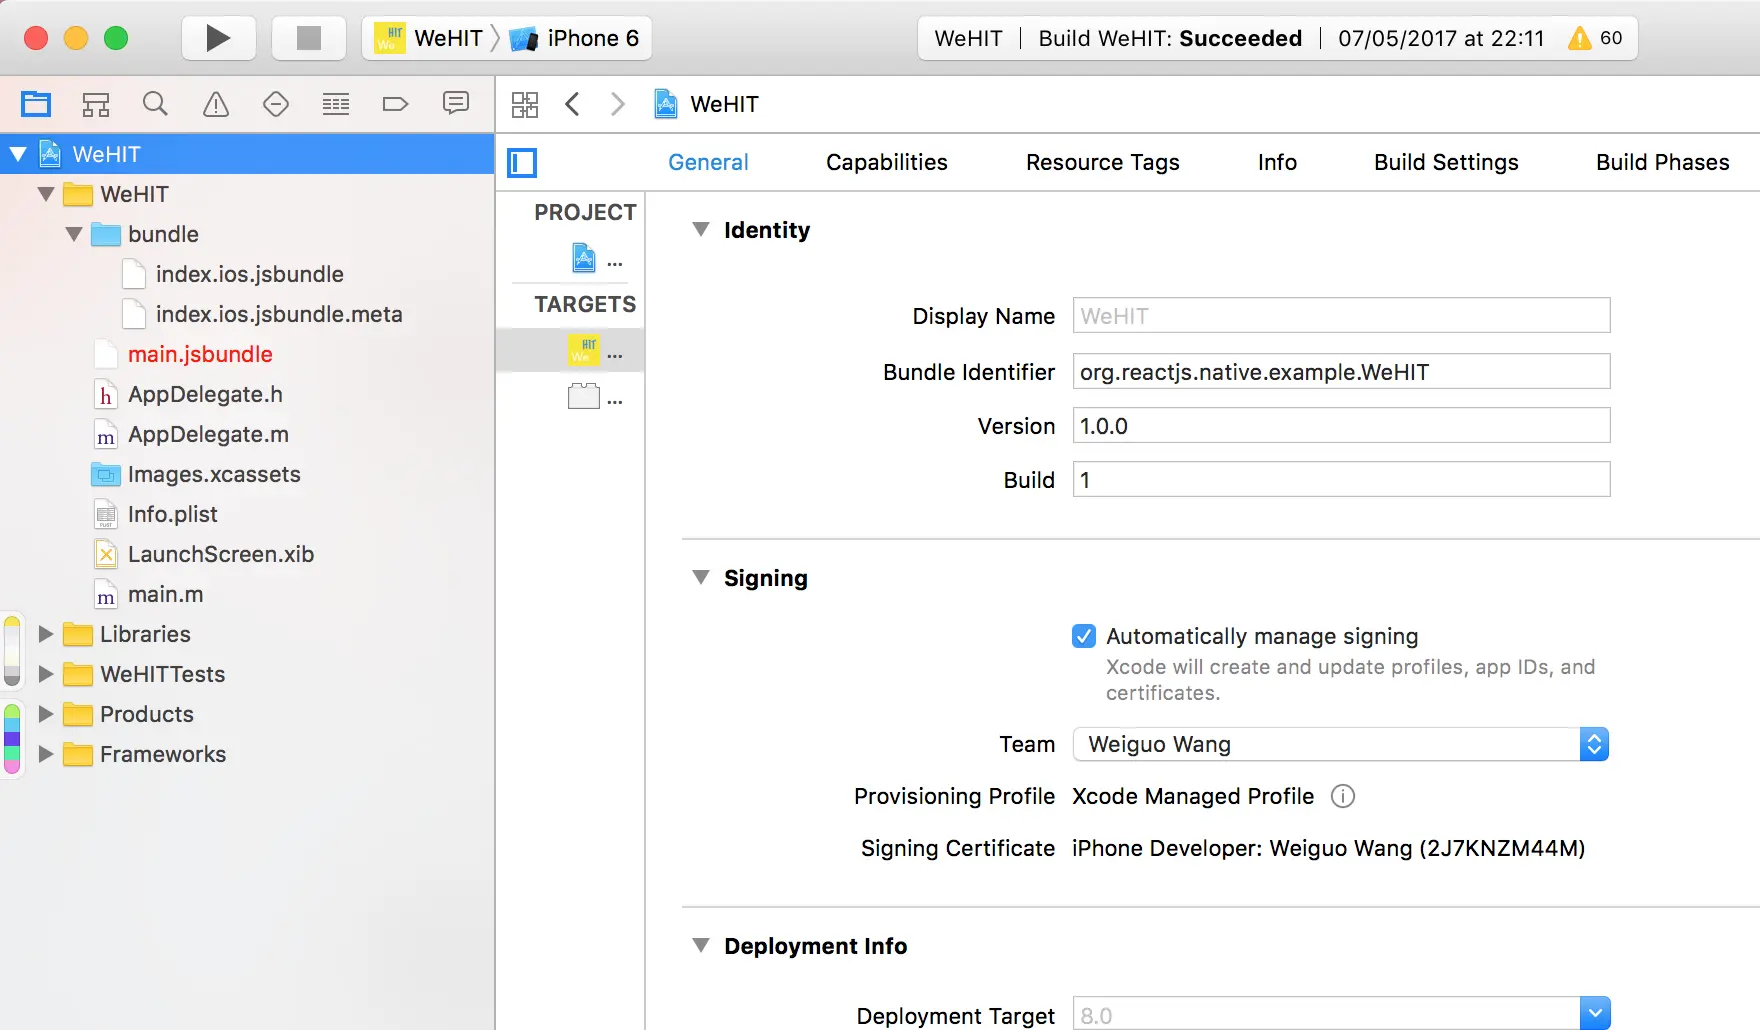Image resolution: width=1760 pixels, height=1030 pixels.
Task: Select index.ios.jsbundle file
Action: [x=248, y=274]
